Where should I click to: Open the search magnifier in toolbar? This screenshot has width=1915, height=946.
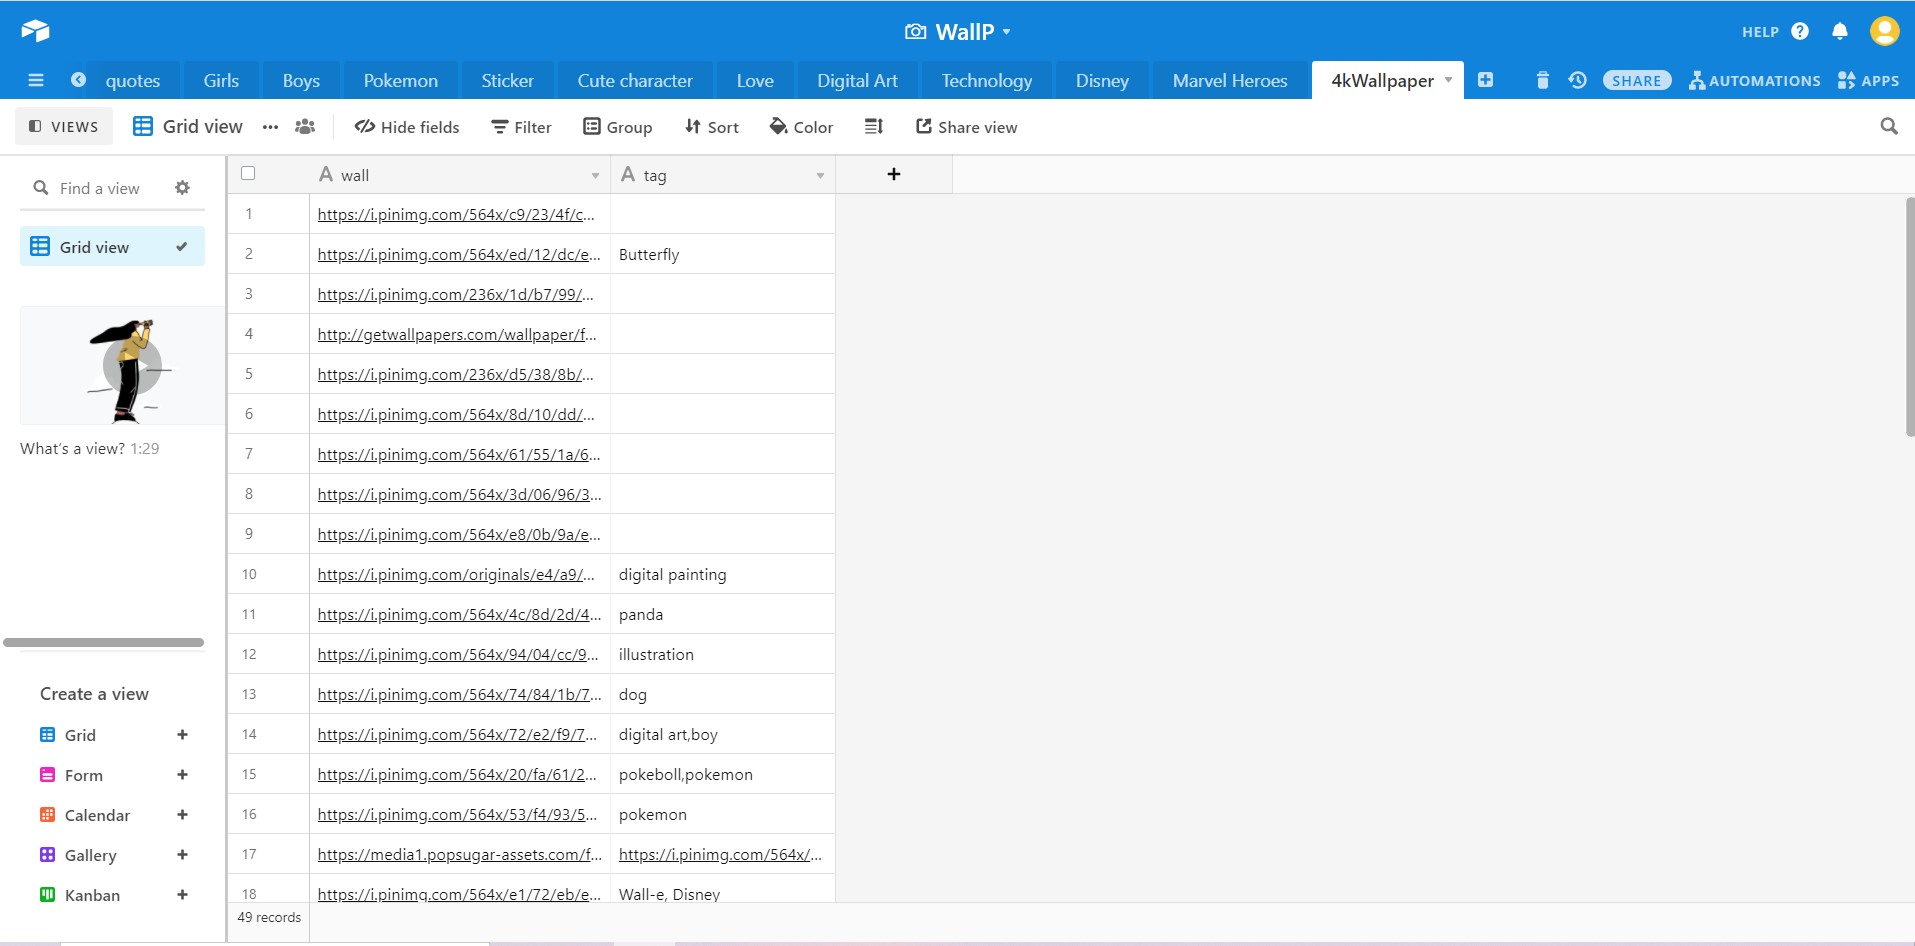pos(1888,127)
